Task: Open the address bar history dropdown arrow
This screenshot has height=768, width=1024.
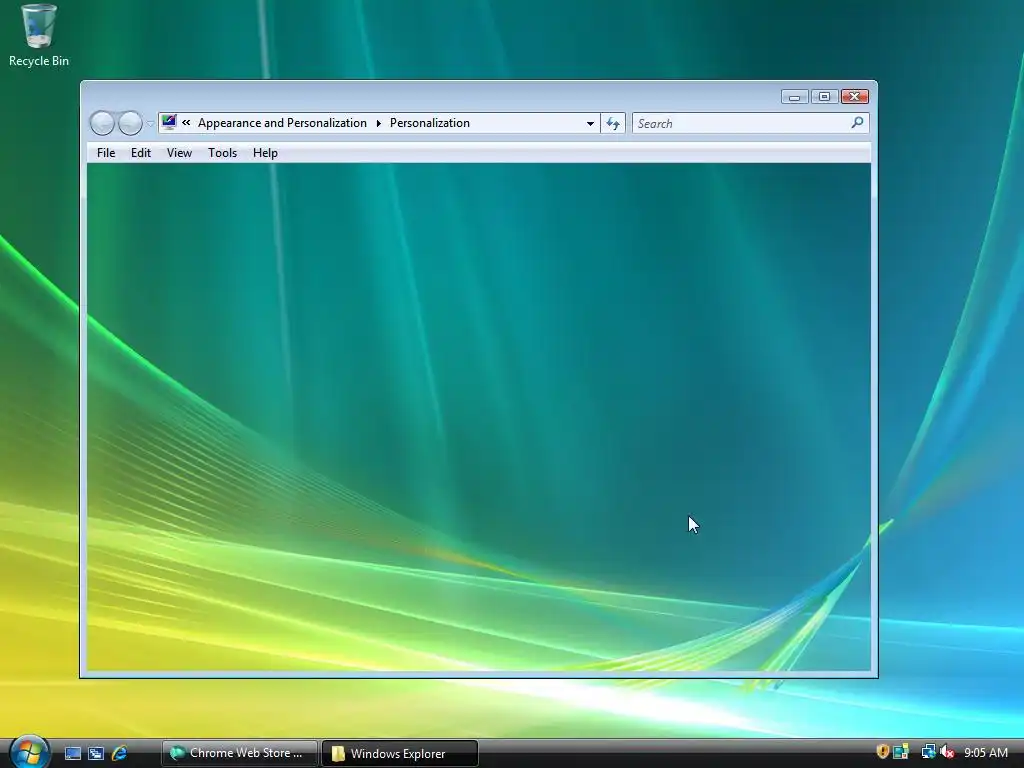Action: [590, 123]
